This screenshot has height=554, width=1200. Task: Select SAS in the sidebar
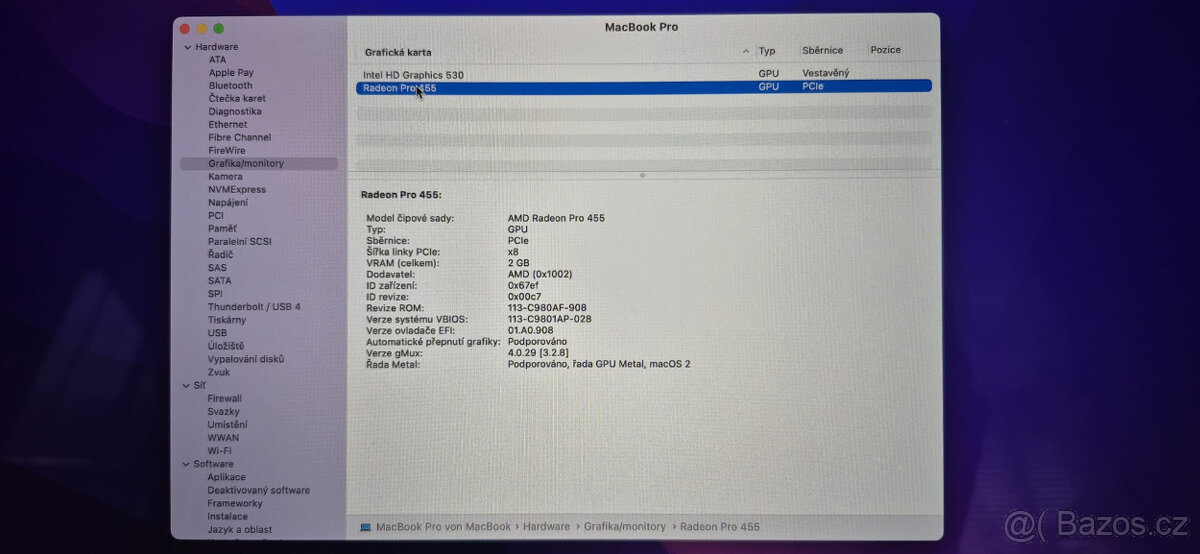click(x=217, y=268)
